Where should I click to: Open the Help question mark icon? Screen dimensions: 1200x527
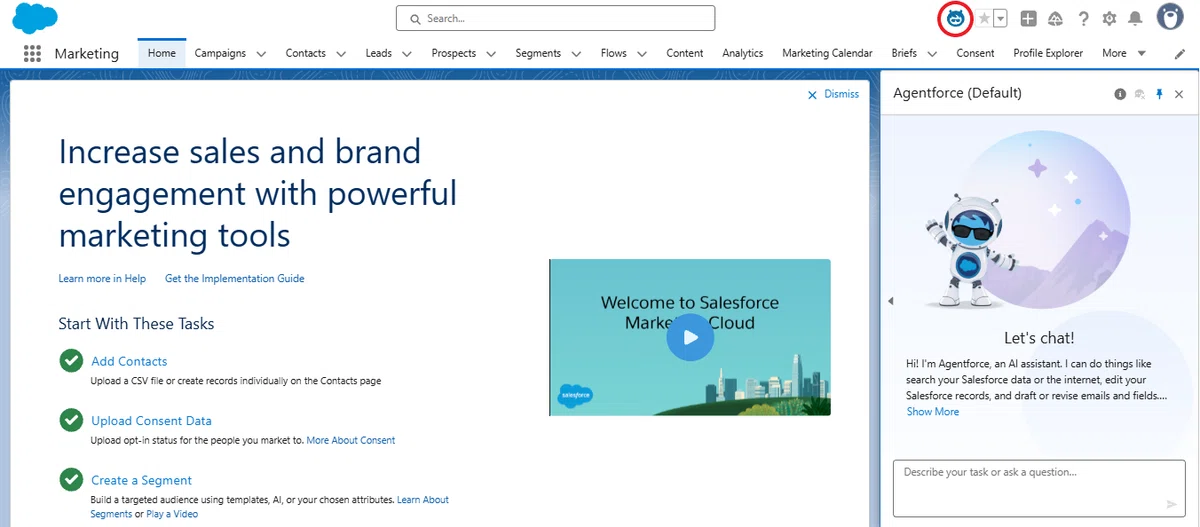[x=1083, y=19]
